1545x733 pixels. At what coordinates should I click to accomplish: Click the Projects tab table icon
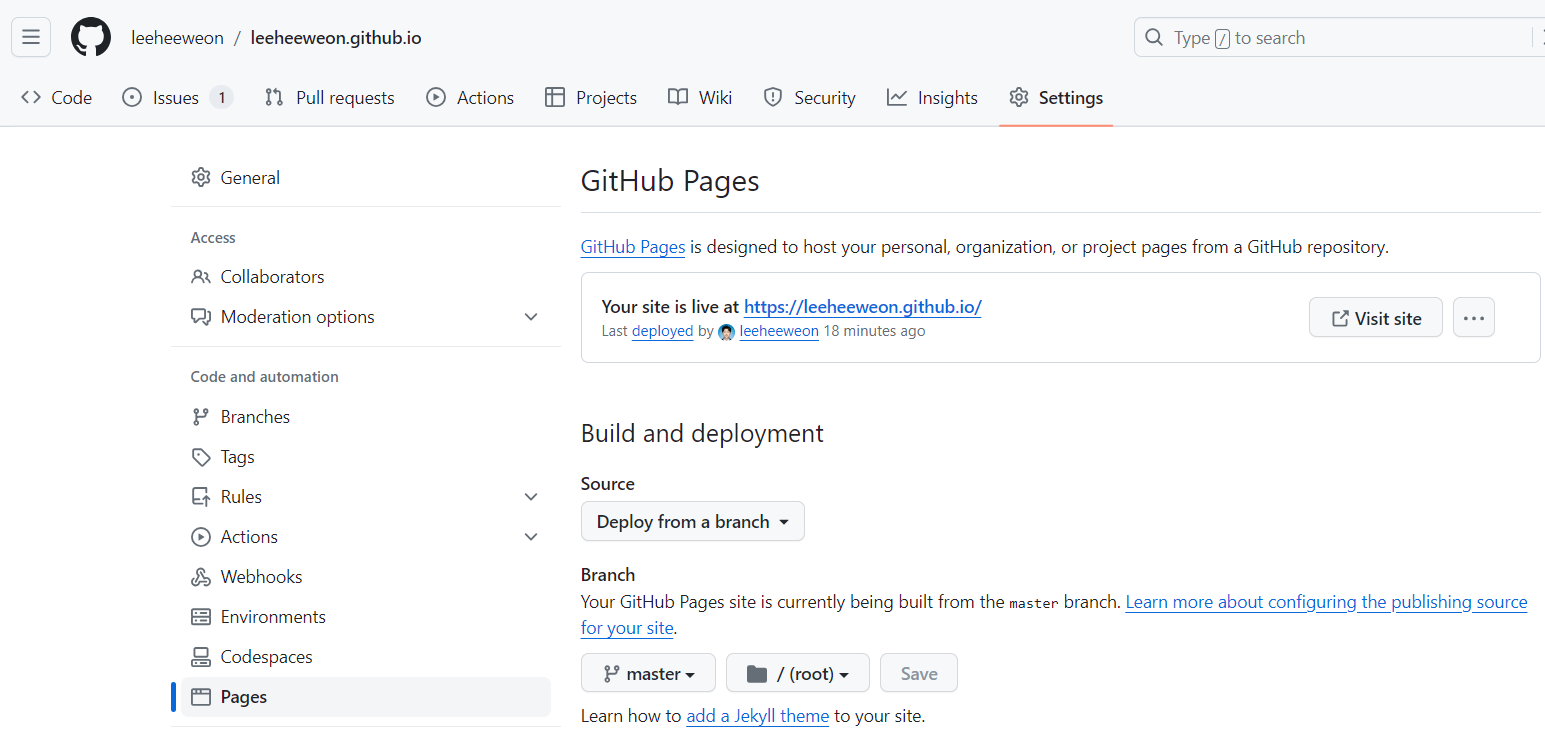point(554,98)
